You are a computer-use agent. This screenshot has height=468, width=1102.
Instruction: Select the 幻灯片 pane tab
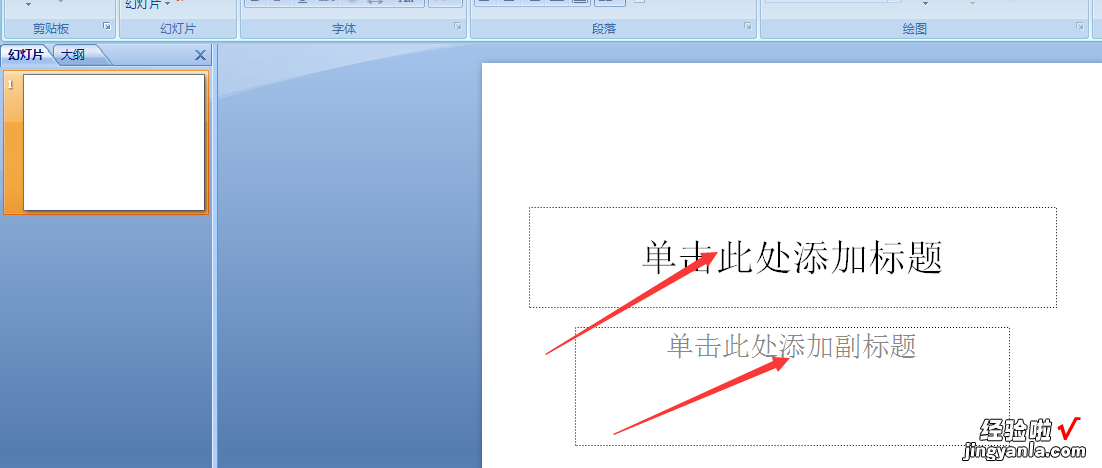[26, 55]
